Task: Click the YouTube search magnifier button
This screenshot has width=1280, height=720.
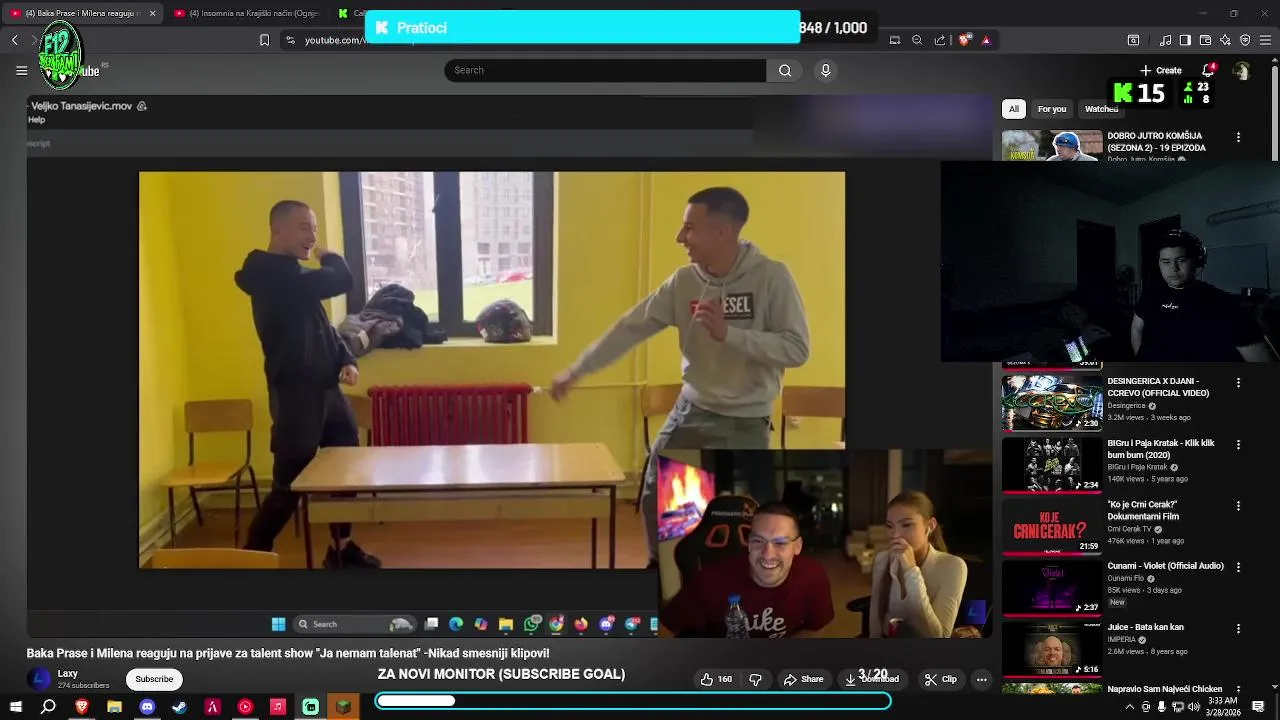Action: [785, 70]
